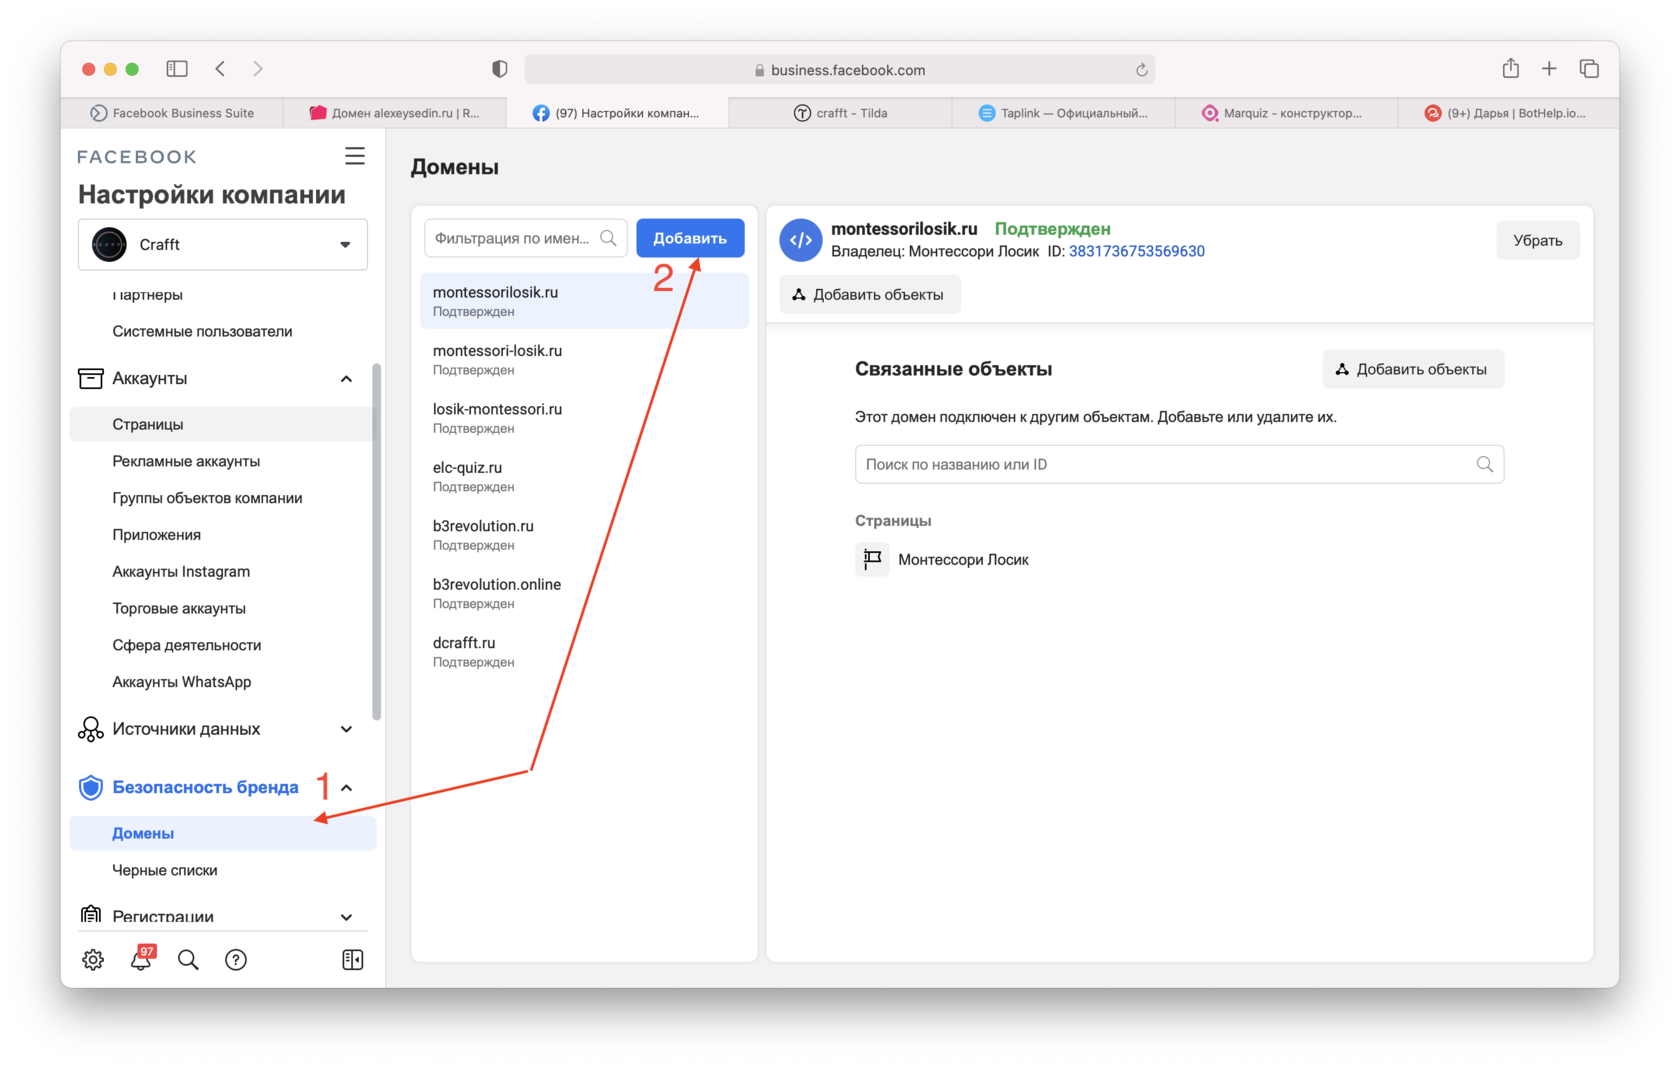
Task: Show Safari tab overview icon
Action: (1589, 69)
